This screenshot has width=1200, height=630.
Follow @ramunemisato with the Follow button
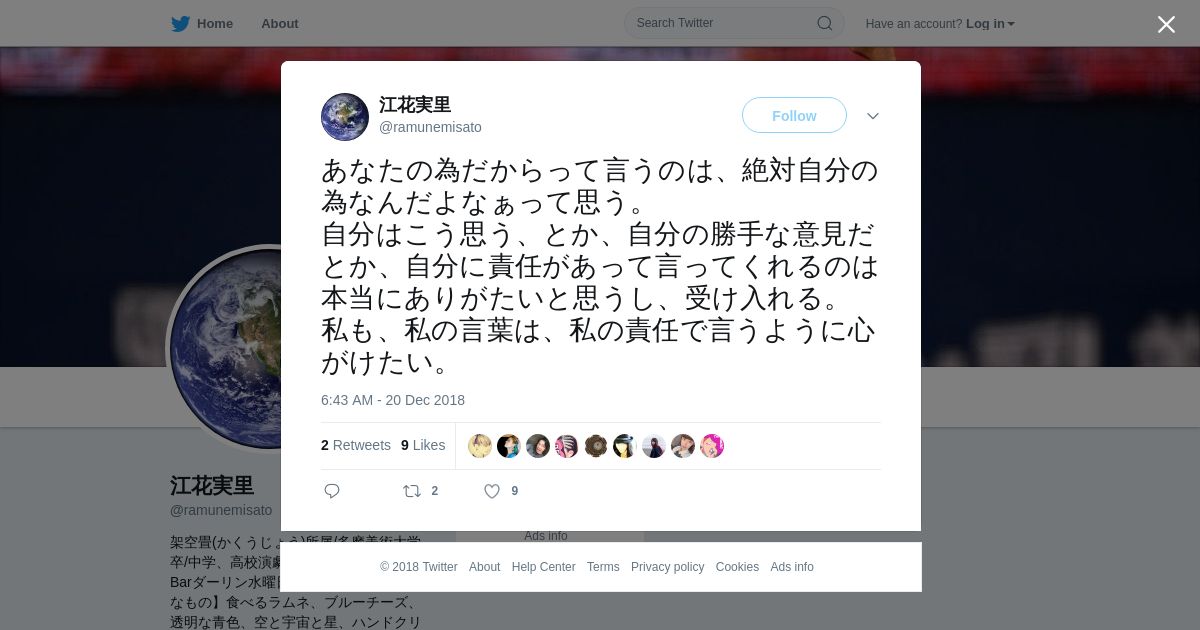click(x=794, y=115)
